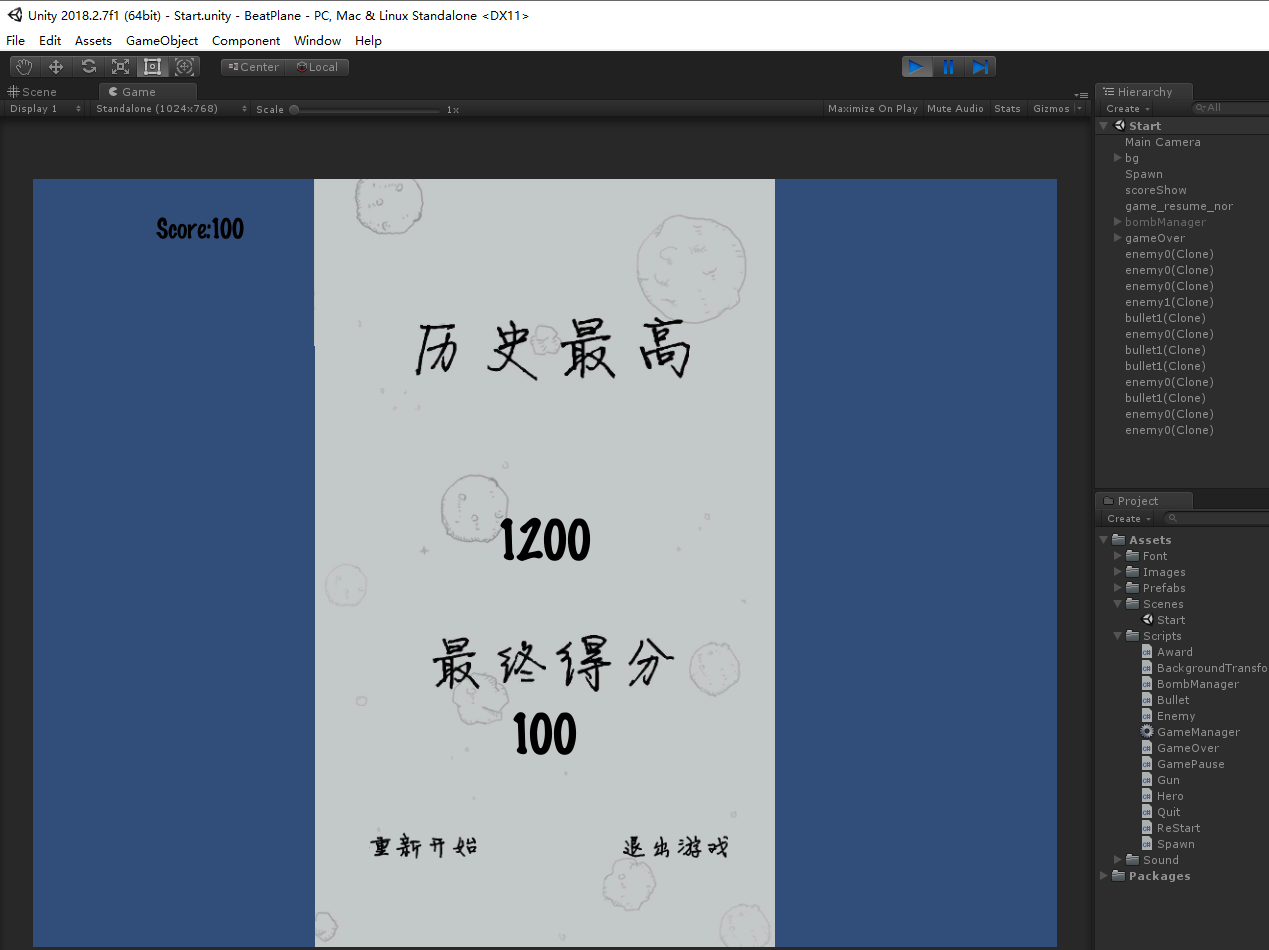This screenshot has height=950, width=1269.
Task: Click the Step frame button
Action: coord(980,67)
